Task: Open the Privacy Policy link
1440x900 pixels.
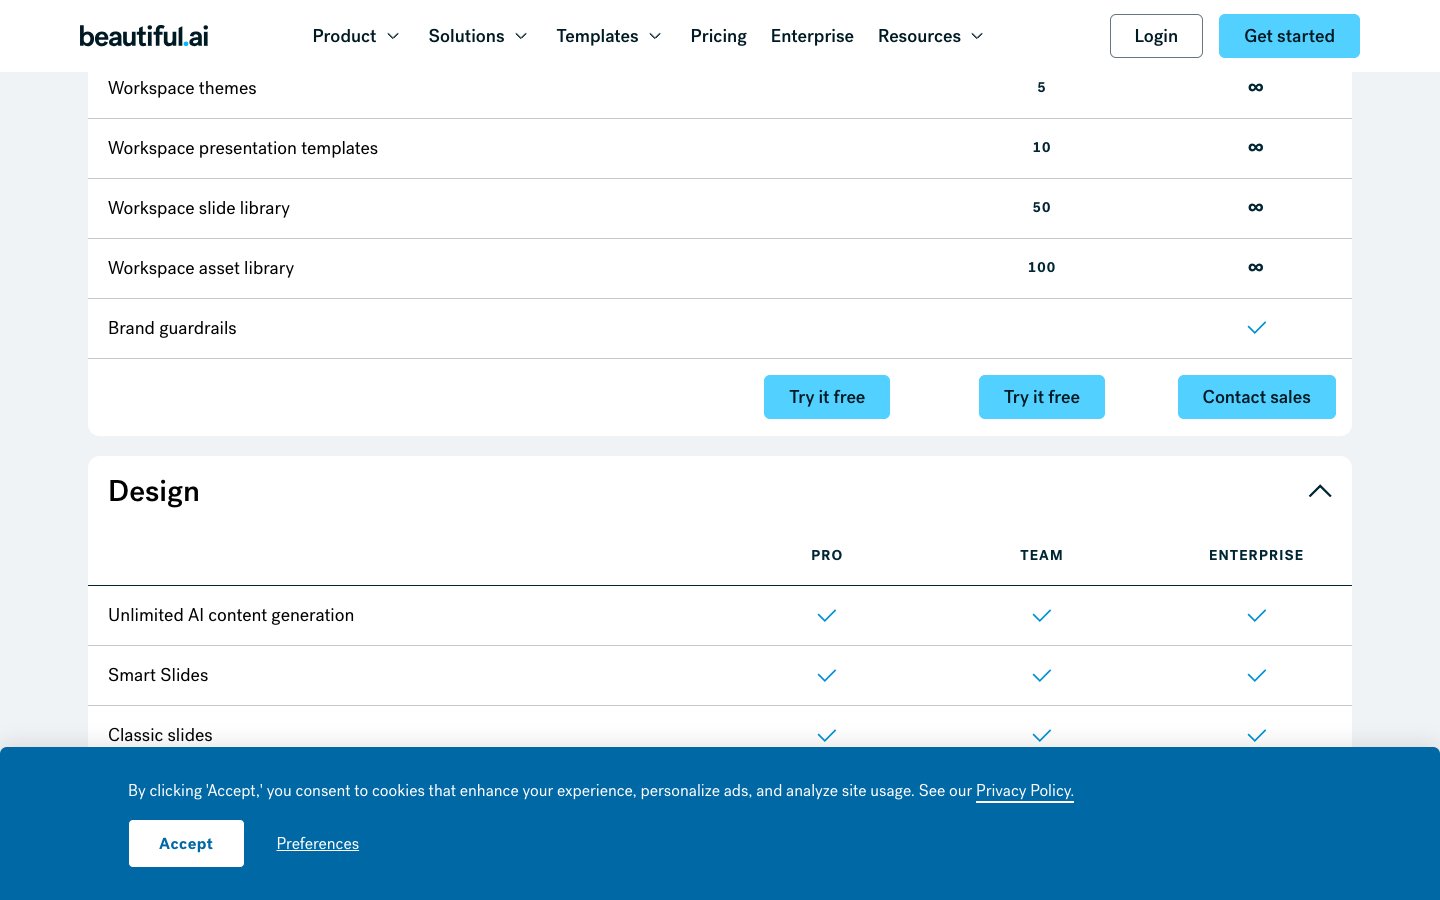Action: (1024, 791)
